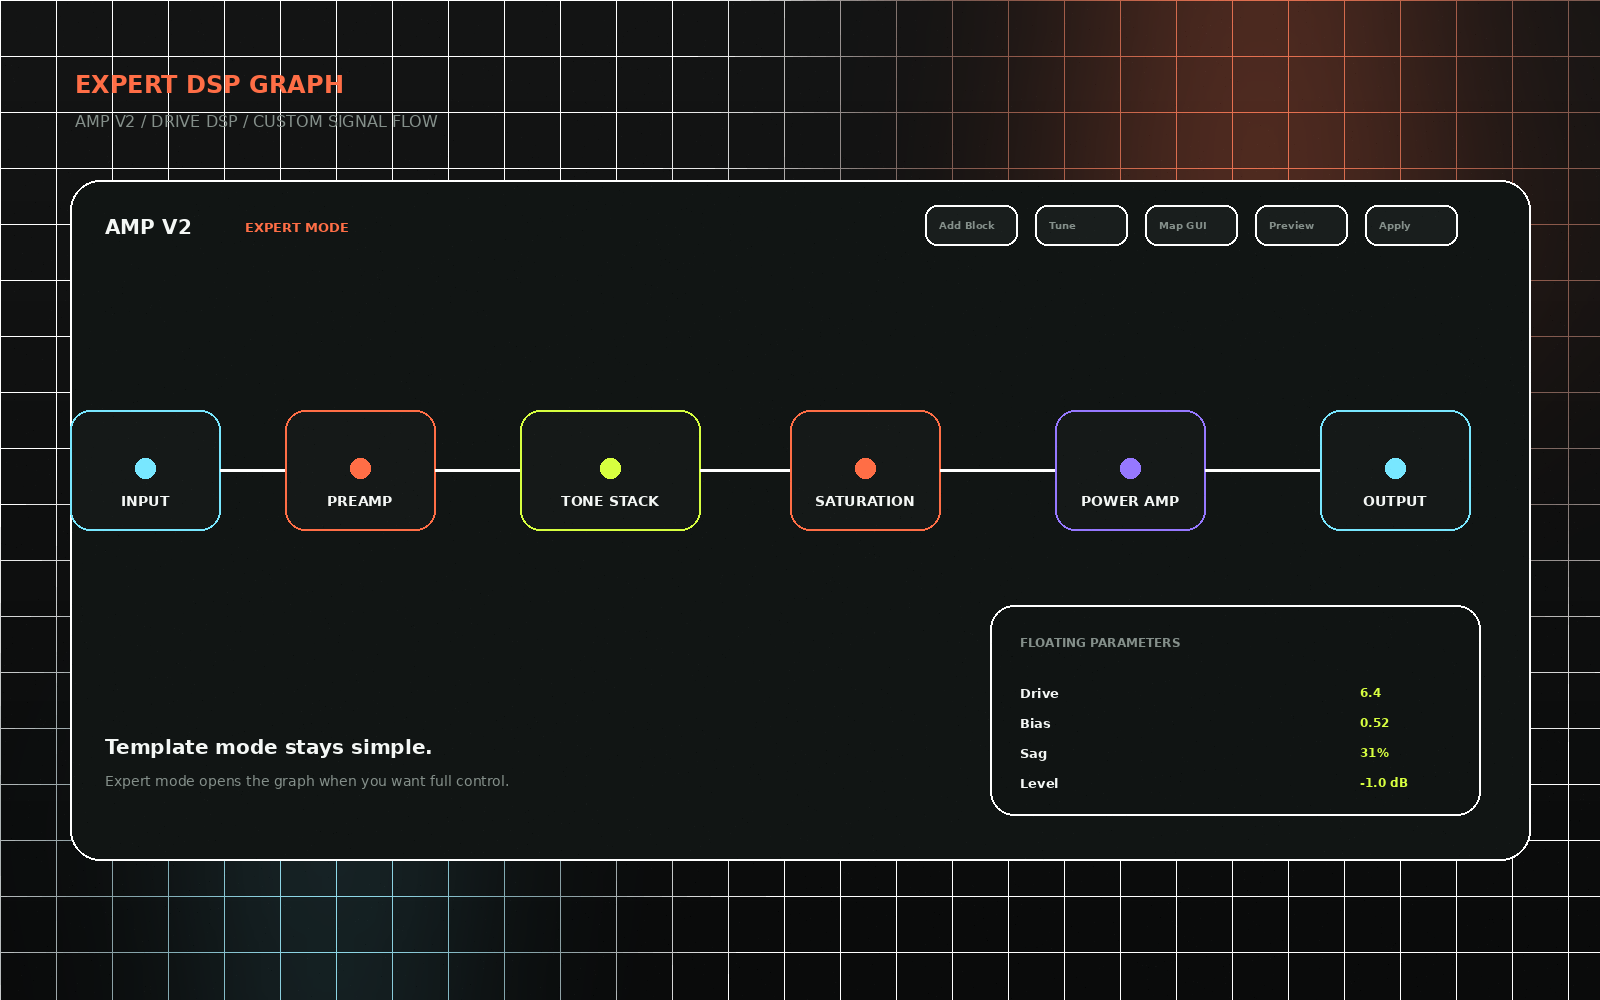Select the SATURATION node block
The width and height of the screenshot is (1600, 1000).
[x=865, y=470]
